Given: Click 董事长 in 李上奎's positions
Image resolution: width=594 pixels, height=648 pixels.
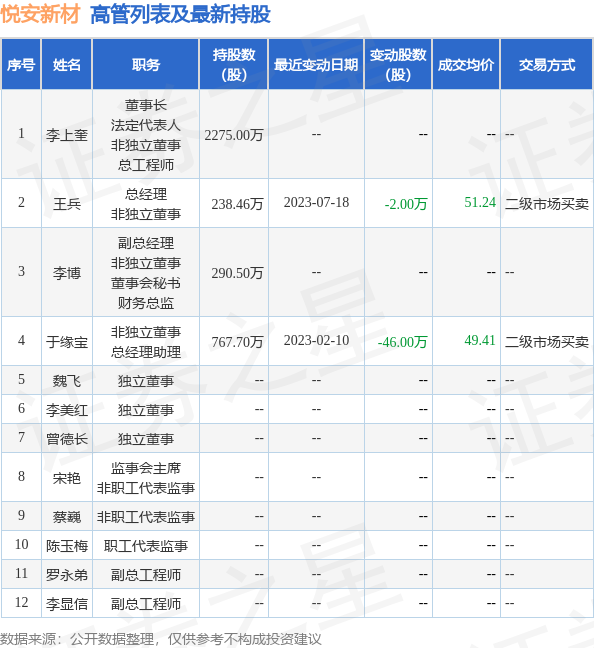Looking at the screenshot, I should 146,105.
